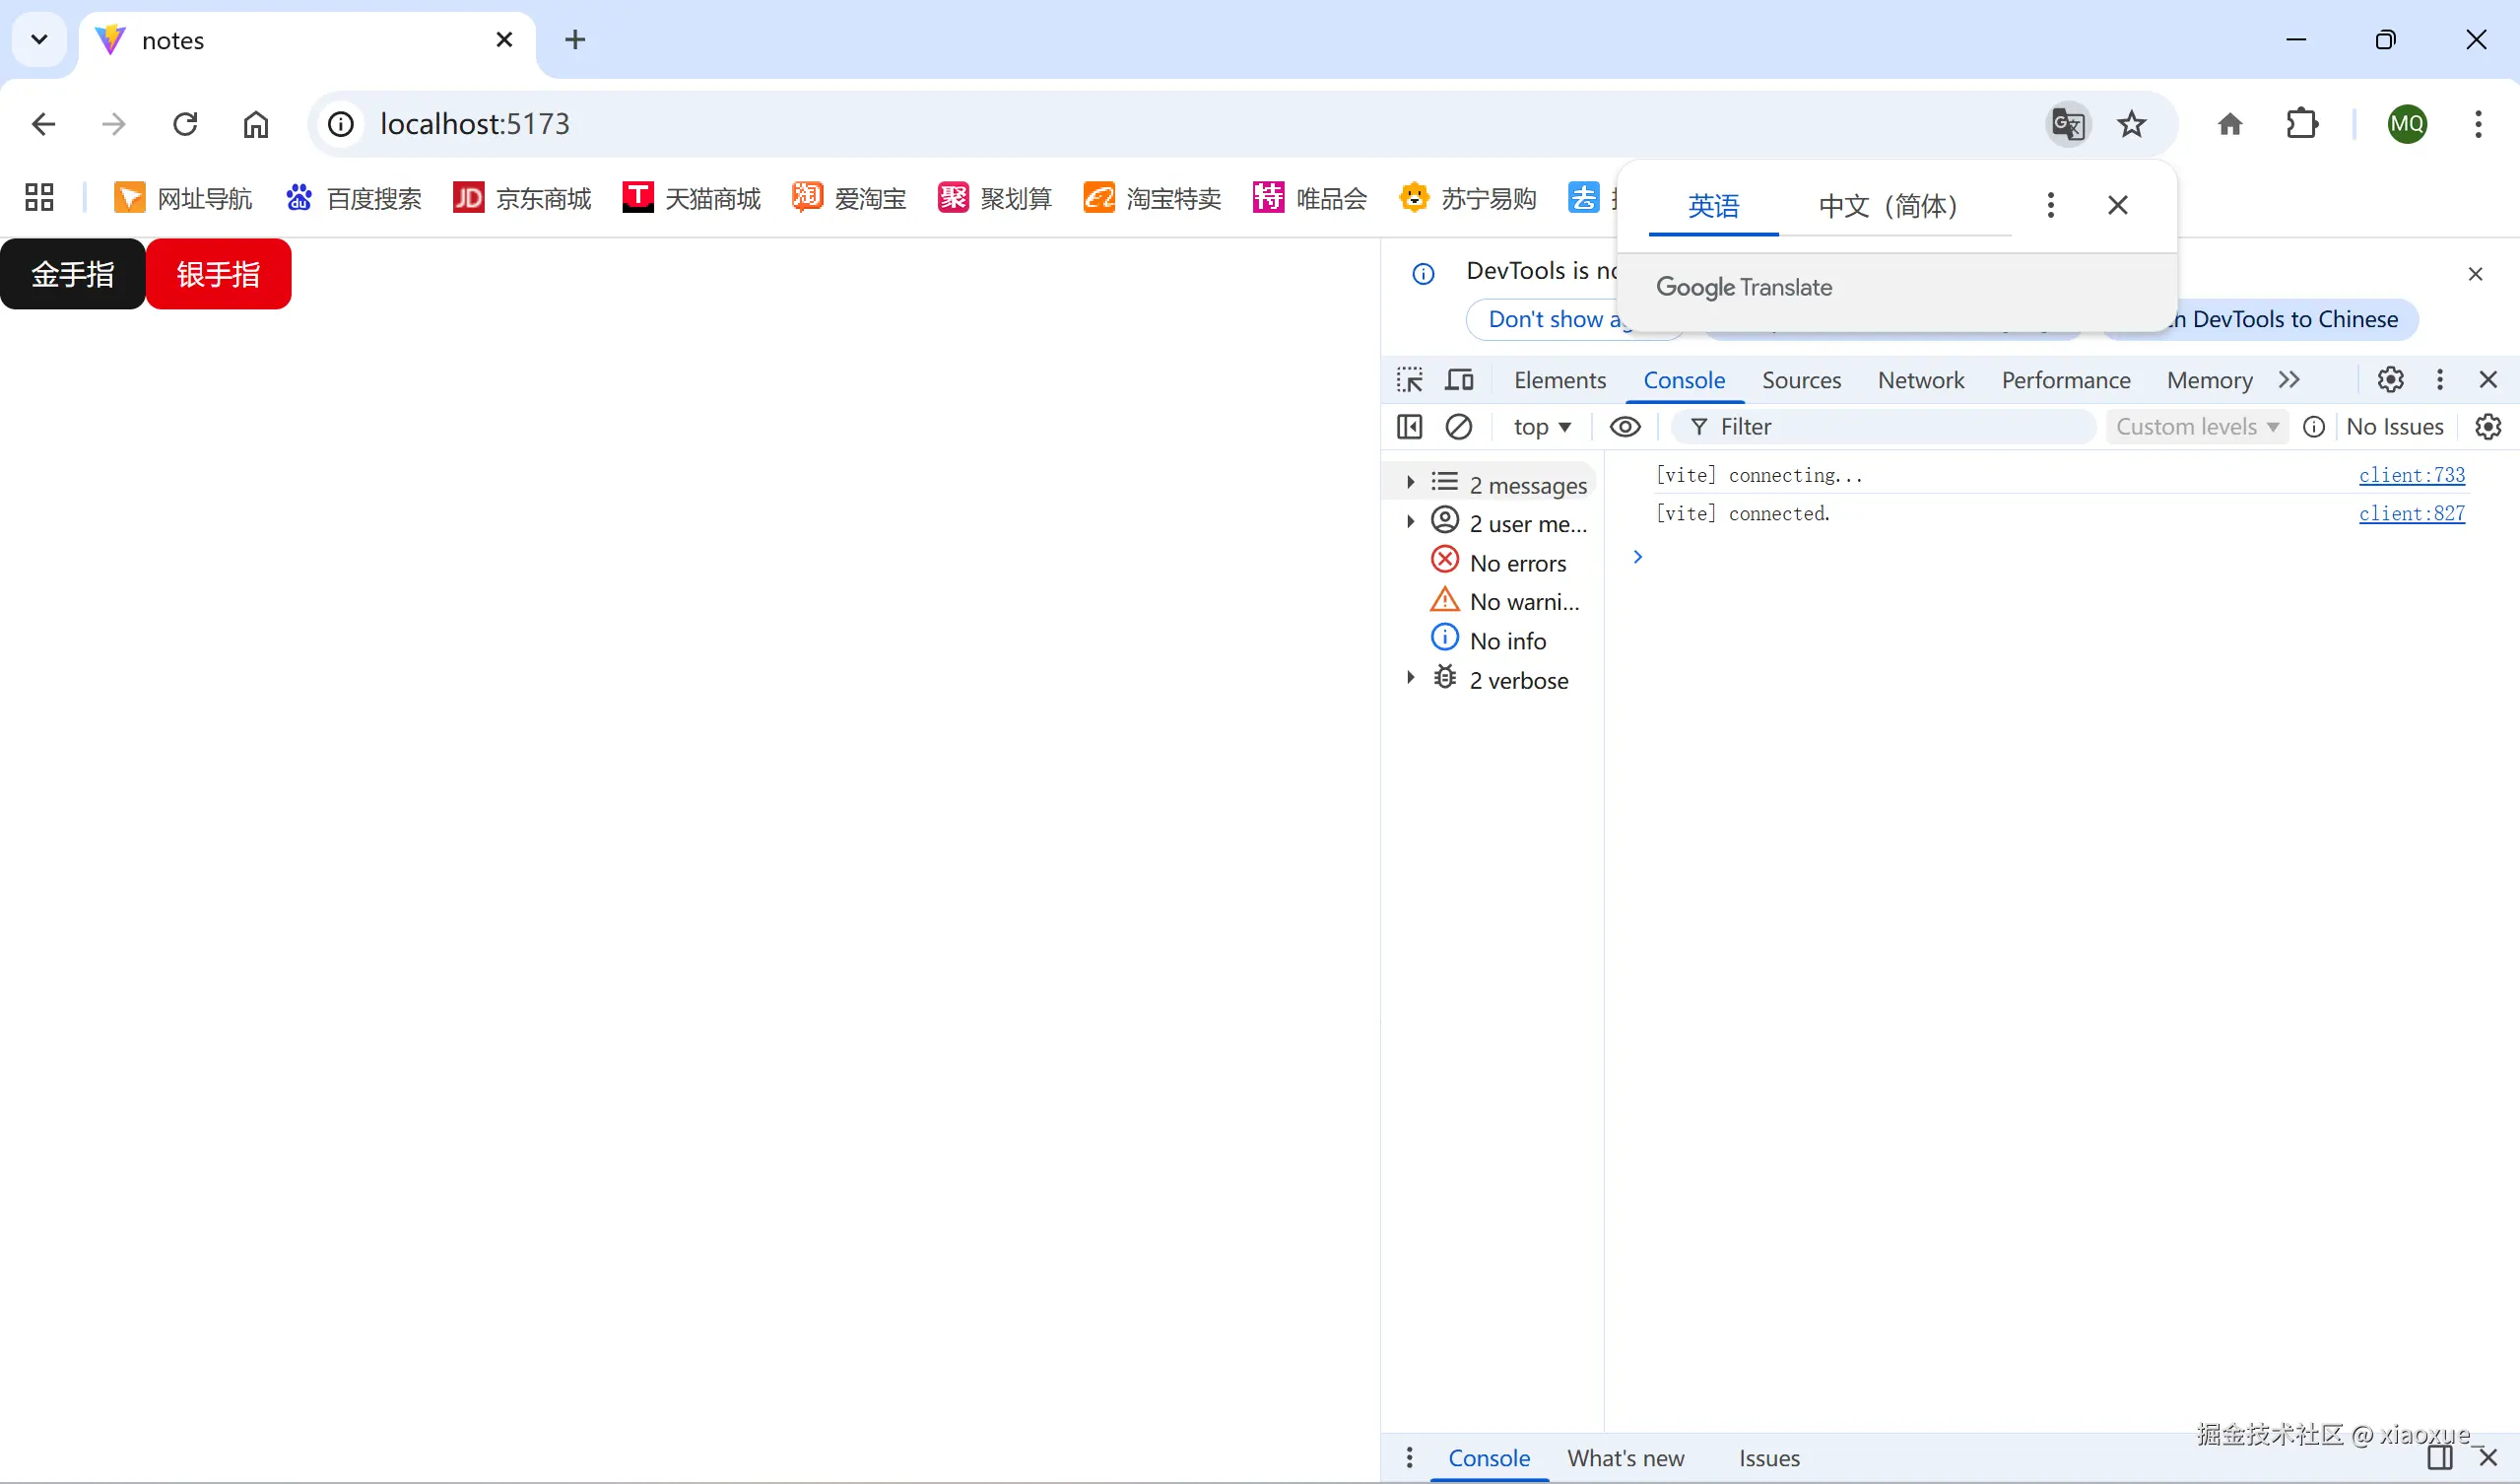Viewport: 2520px width, 1484px height.
Task: Open console settings gear beside No Issues
Action: (x=2488, y=427)
